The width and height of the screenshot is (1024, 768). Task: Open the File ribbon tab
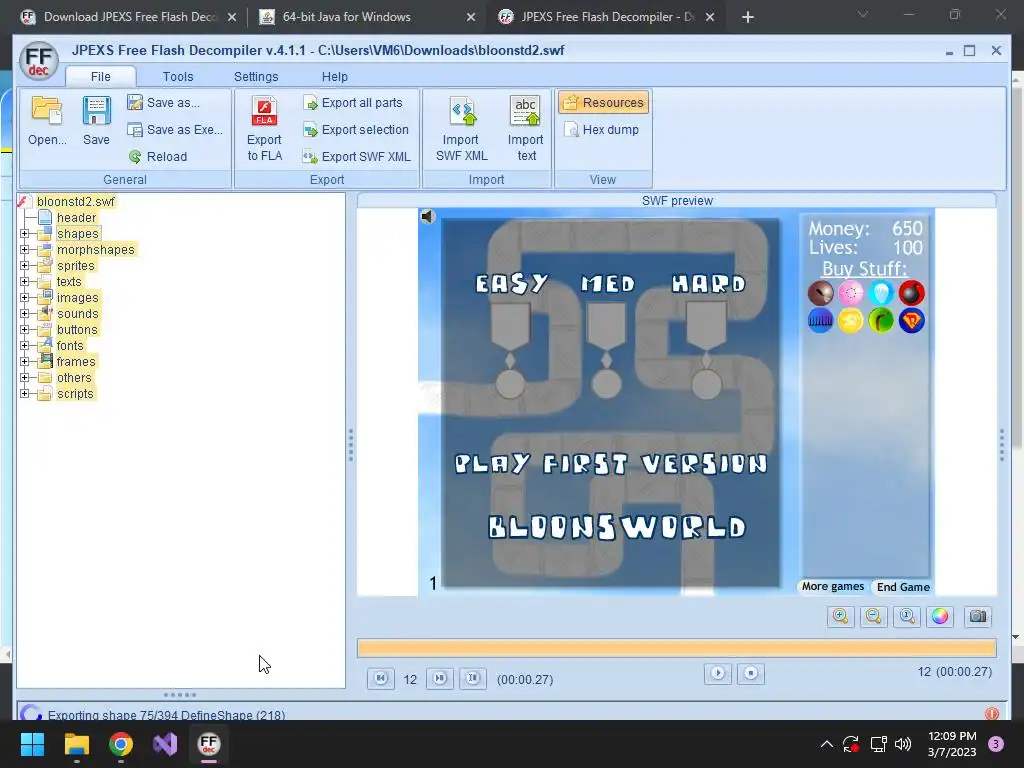click(x=101, y=76)
